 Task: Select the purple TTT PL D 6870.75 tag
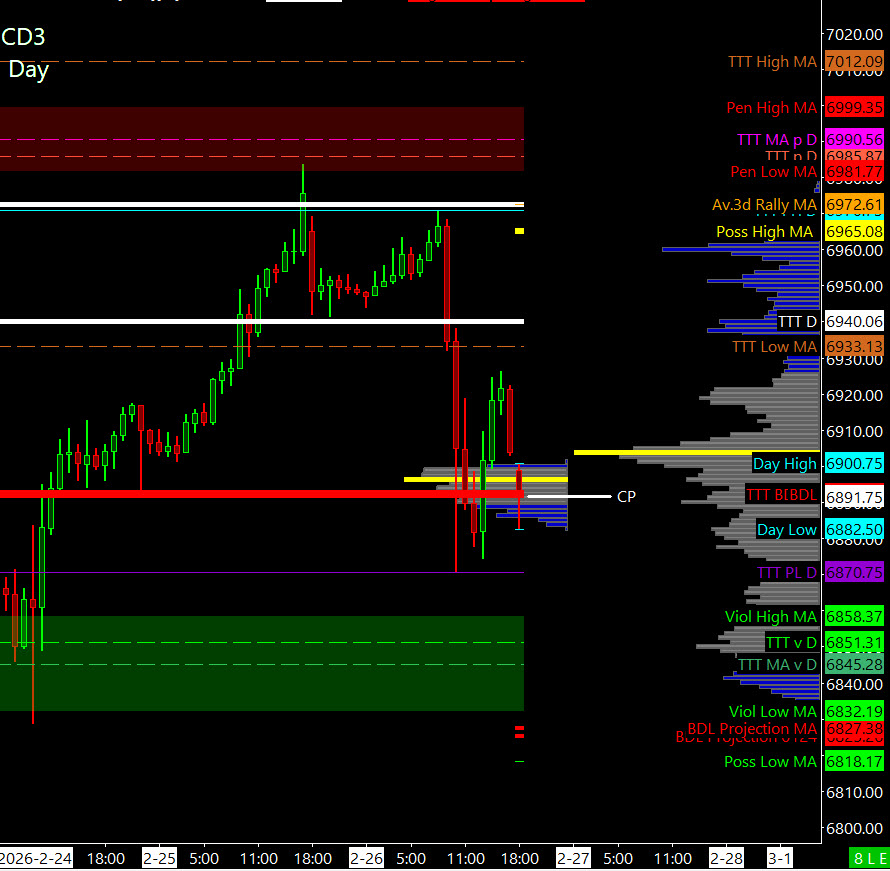coord(854,573)
